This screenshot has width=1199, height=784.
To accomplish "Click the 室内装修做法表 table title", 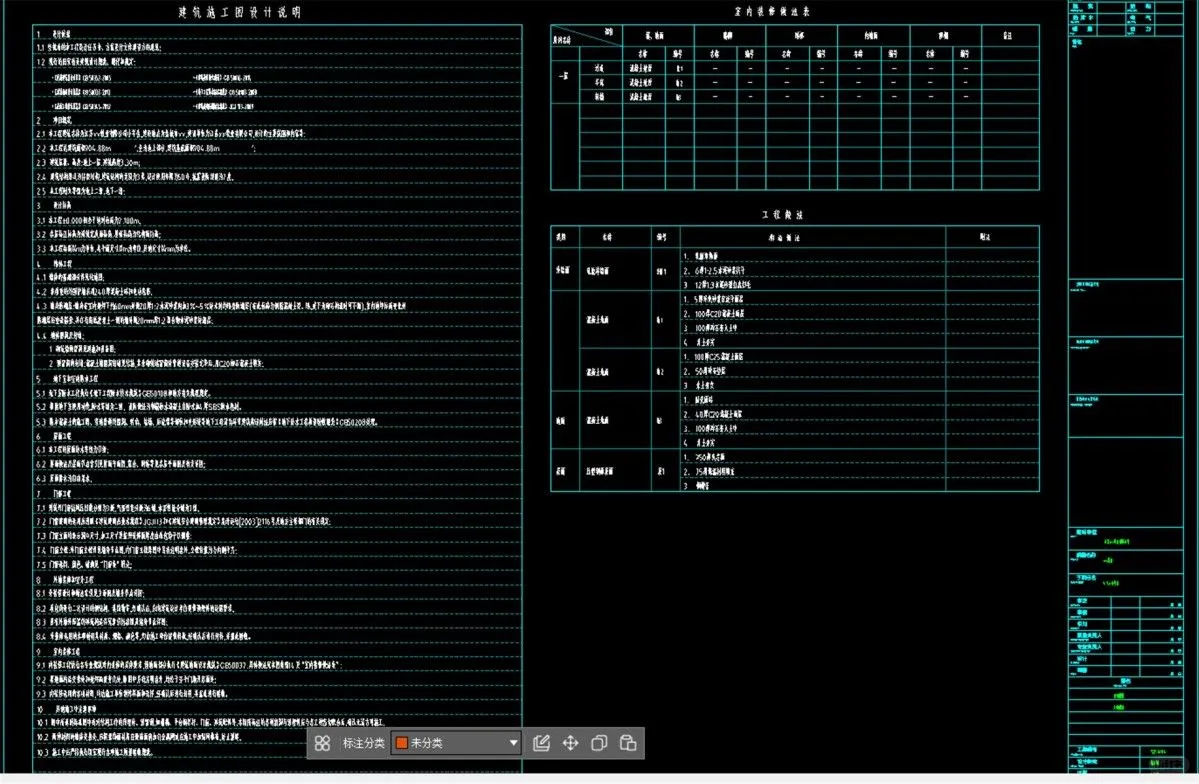I will coord(772,11).
